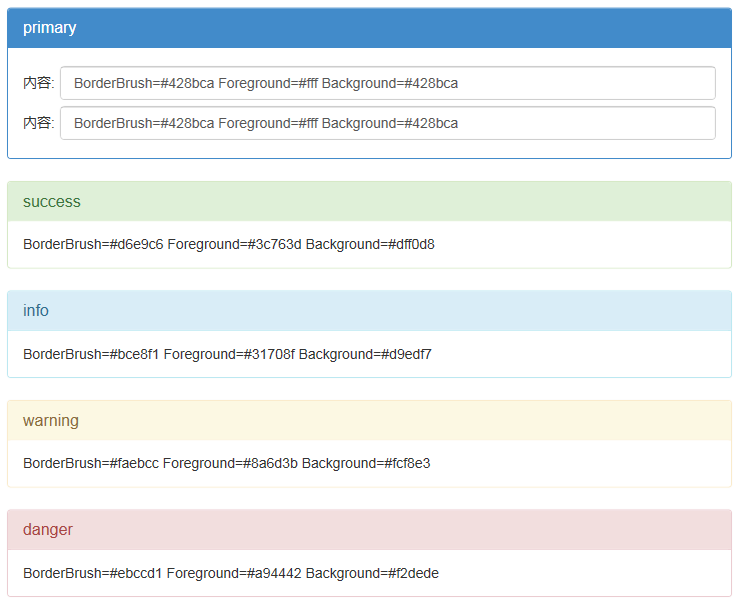Screen dimensions: 741x605
Task: Click Foreground=#8a6d3b text in warning panel
Action: coord(230,463)
